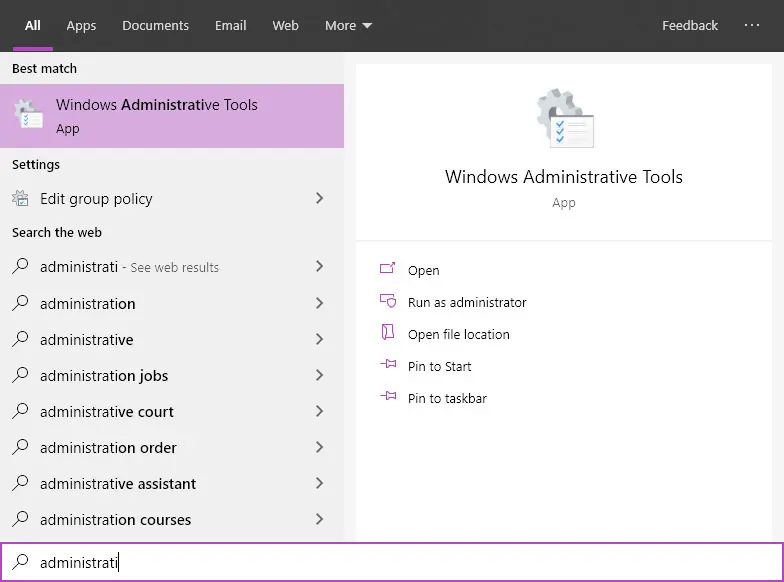The width and height of the screenshot is (784, 582).
Task: Expand chevron for 'administrati - See web results'
Action: pyautogui.click(x=320, y=266)
